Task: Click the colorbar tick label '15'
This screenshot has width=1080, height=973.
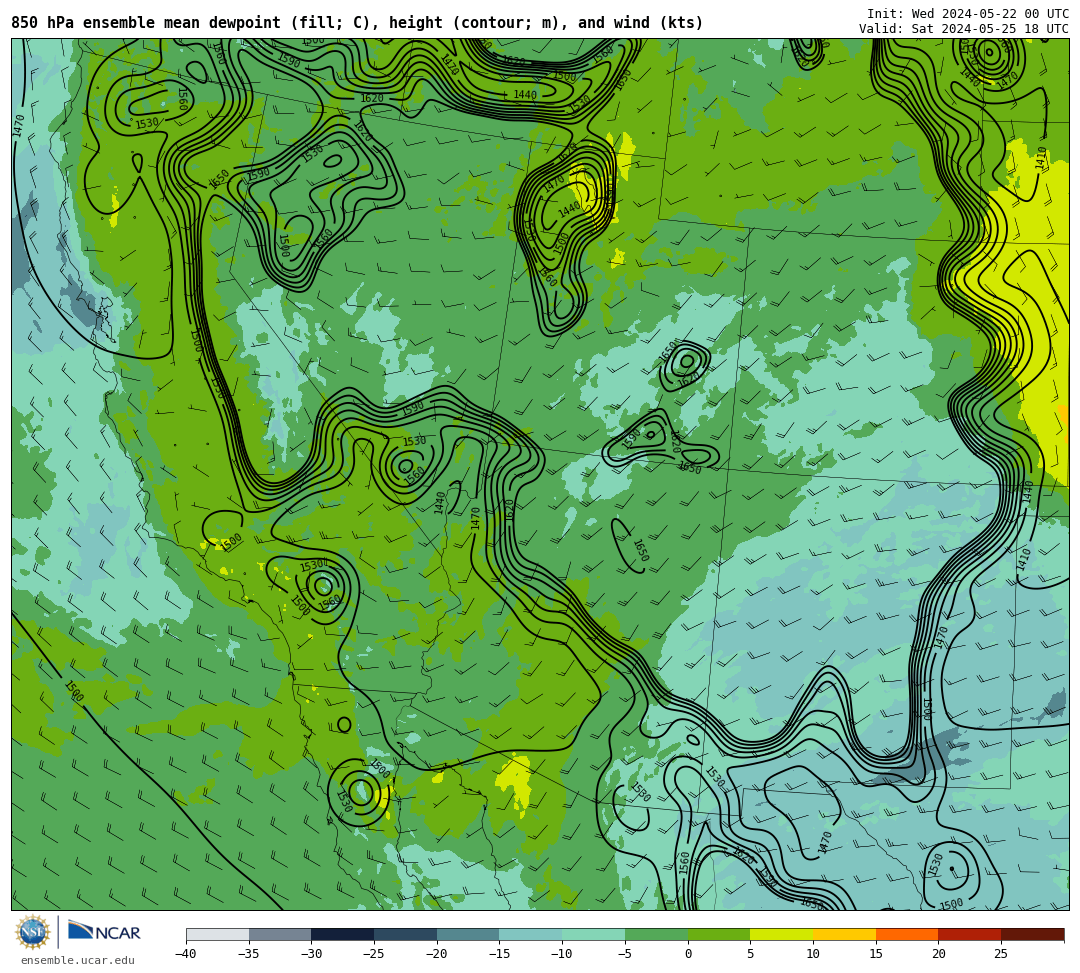Action: point(876,954)
